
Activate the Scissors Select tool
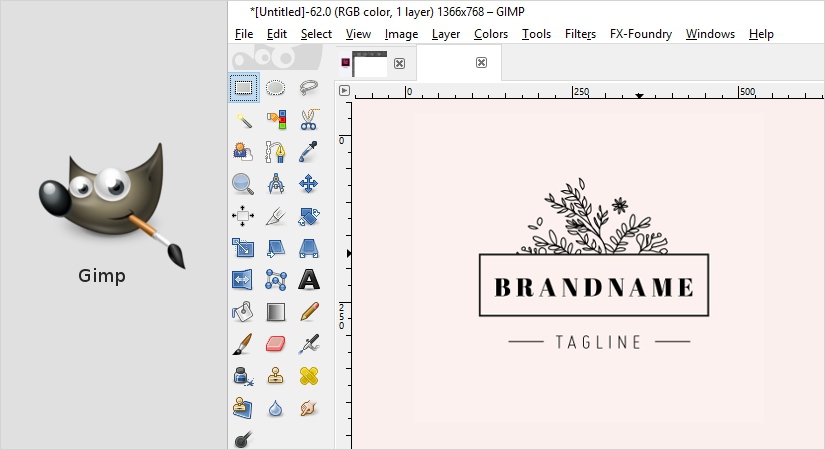click(309, 120)
